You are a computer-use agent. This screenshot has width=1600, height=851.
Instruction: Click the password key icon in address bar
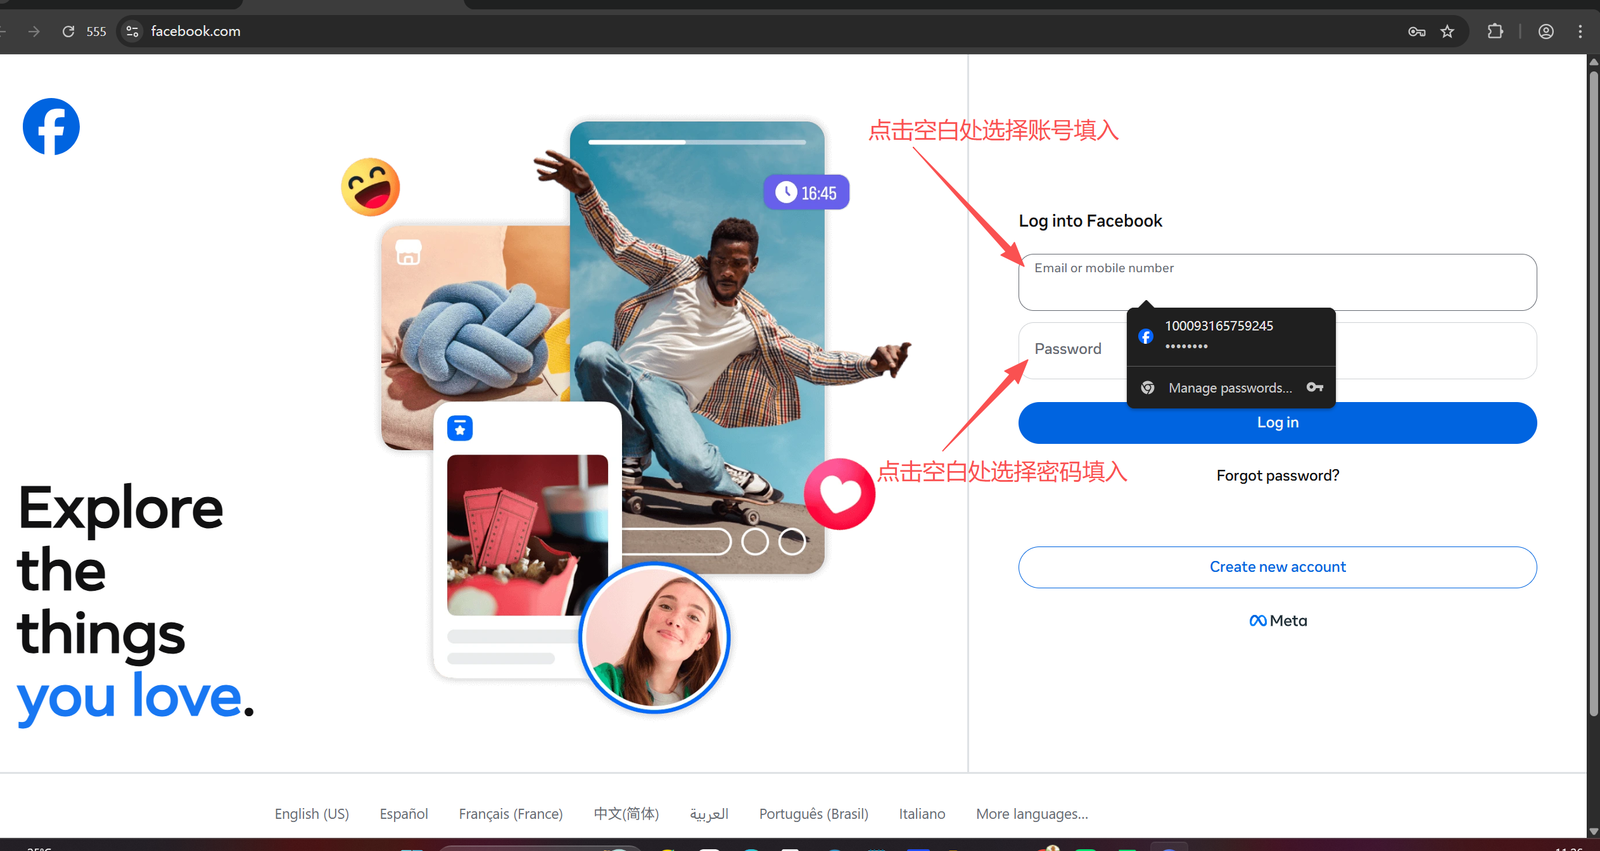coord(1417,31)
